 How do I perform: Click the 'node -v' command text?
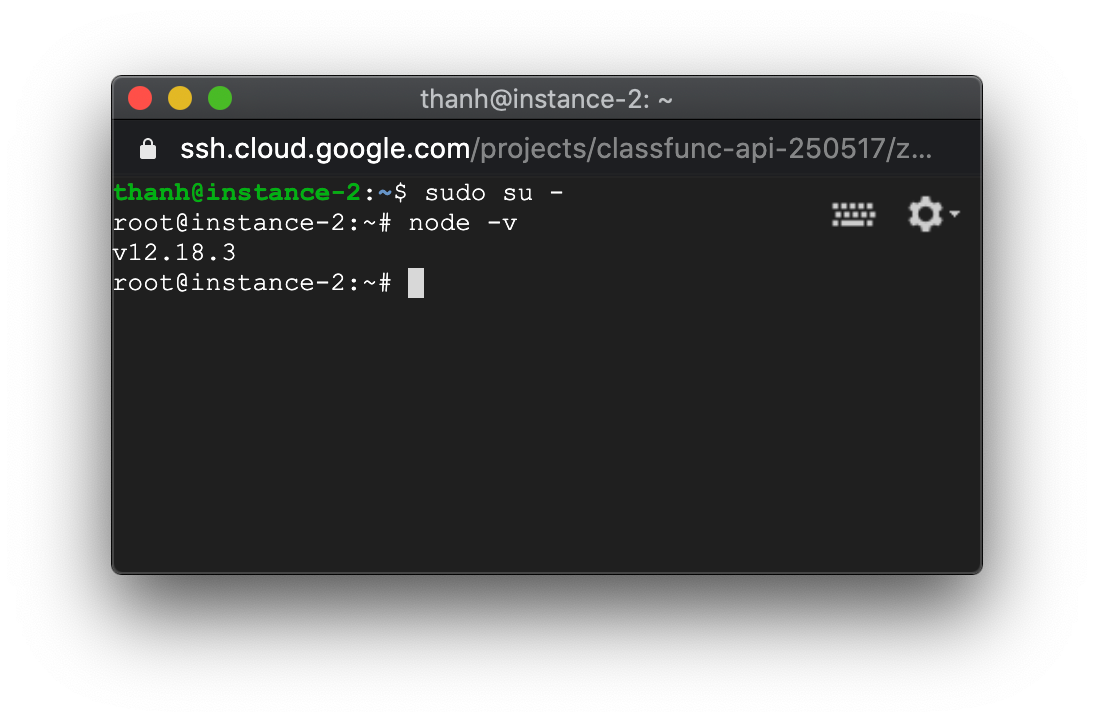point(462,223)
